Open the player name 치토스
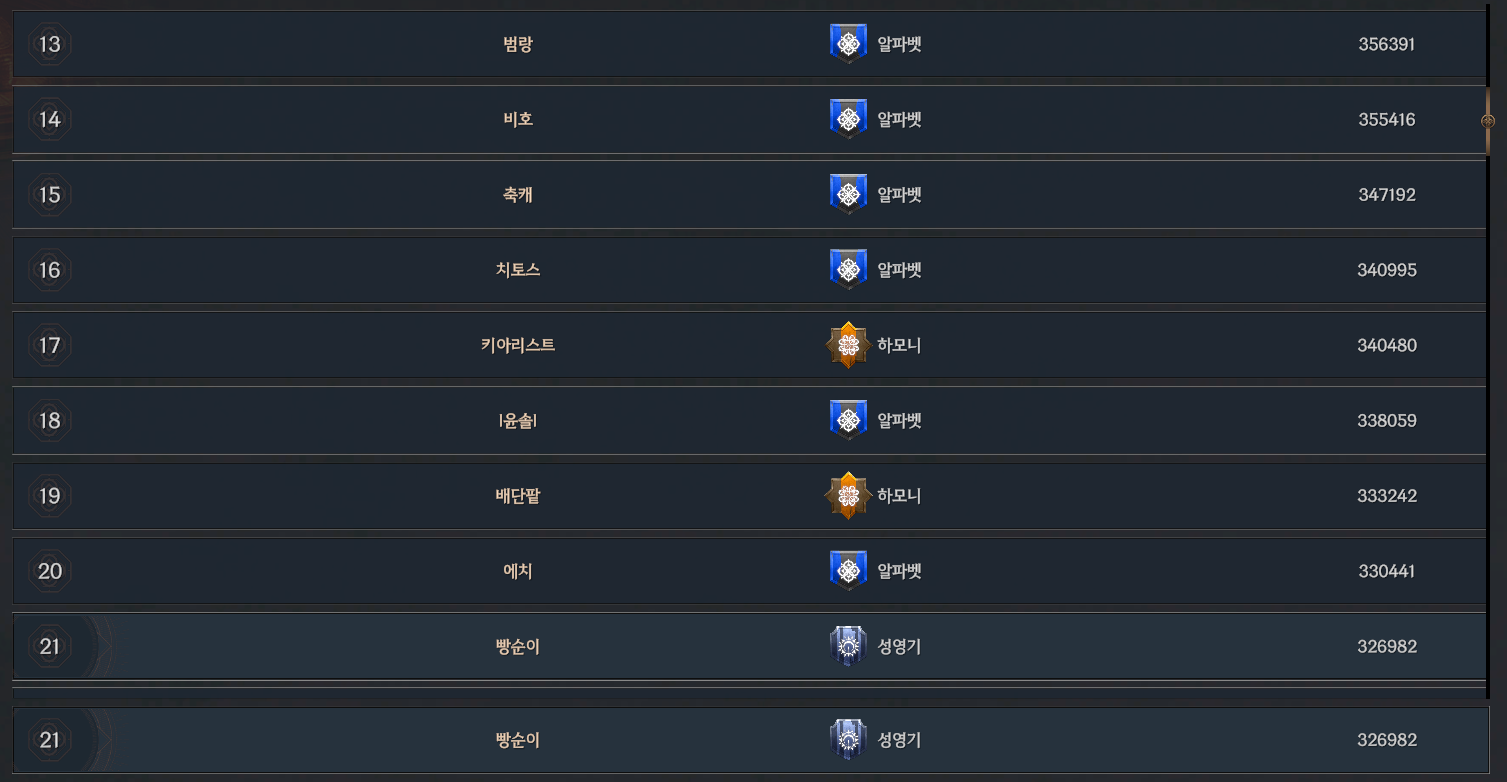 pyautogui.click(x=518, y=270)
